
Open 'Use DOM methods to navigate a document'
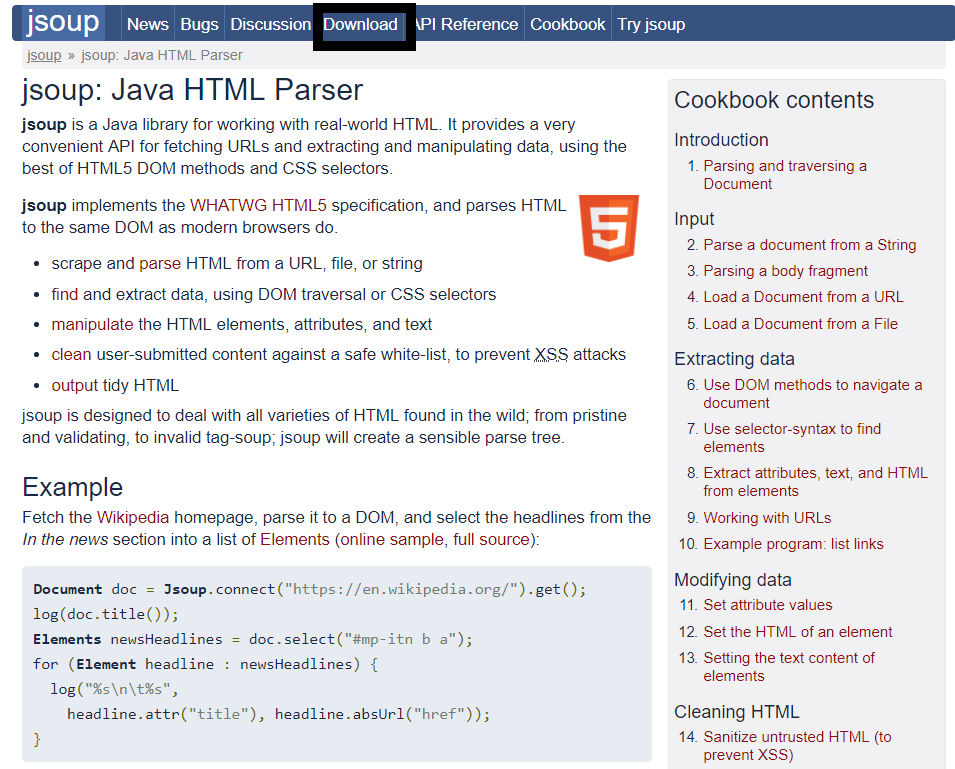pyautogui.click(x=813, y=394)
